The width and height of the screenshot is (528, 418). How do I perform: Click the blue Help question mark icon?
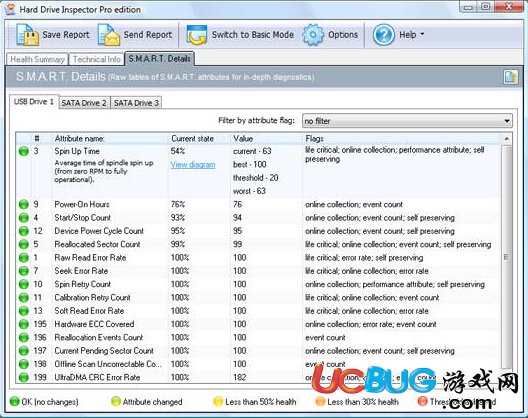[x=384, y=35]
